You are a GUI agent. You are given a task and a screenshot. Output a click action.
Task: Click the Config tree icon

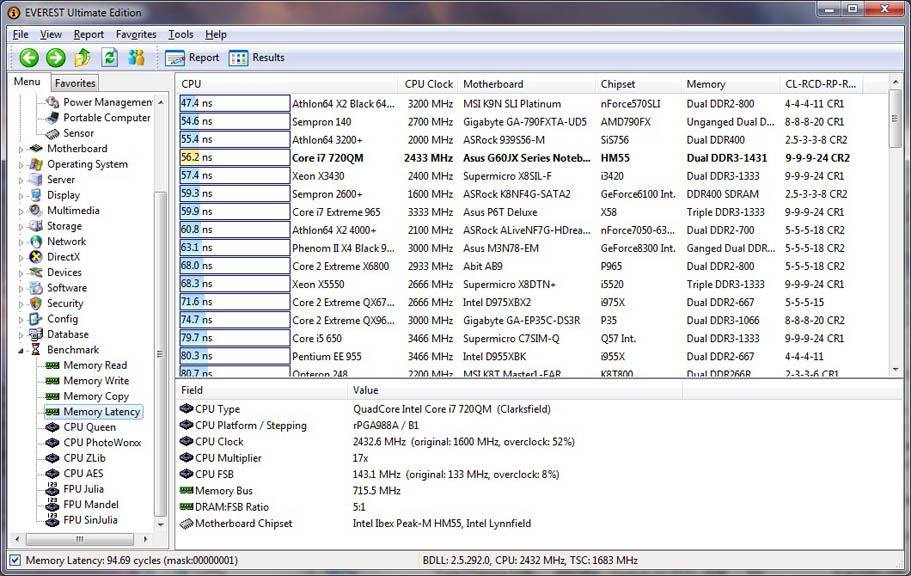pos(36,319)
